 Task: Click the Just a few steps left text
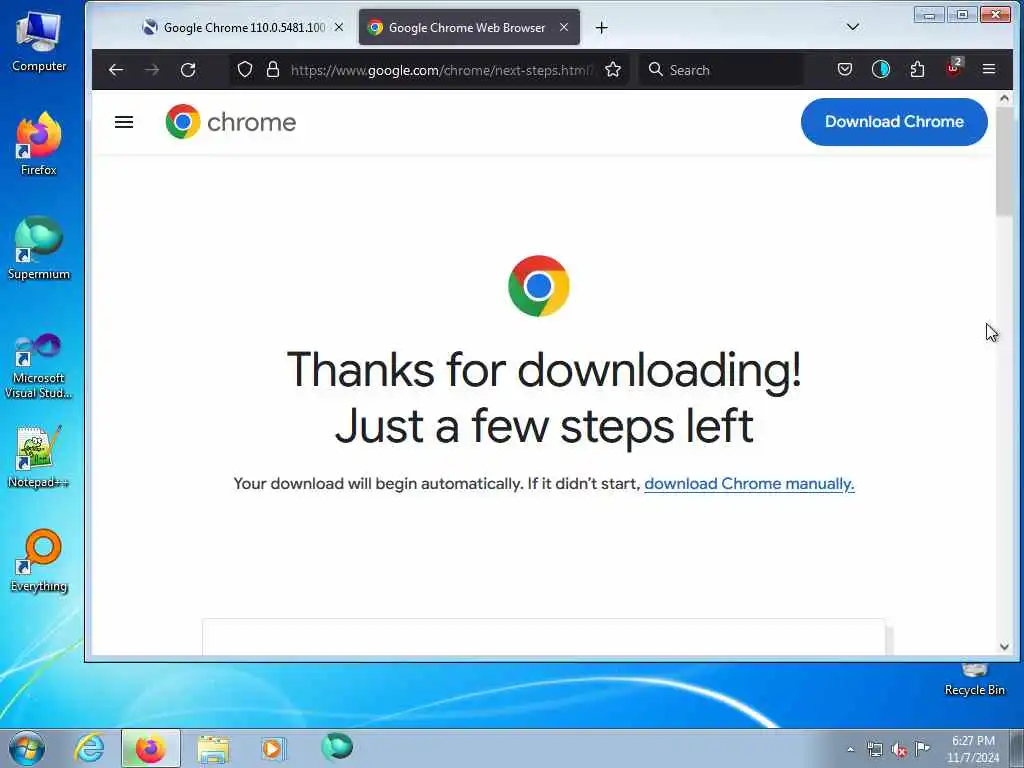pyautogui.click(x=544, y=426)
